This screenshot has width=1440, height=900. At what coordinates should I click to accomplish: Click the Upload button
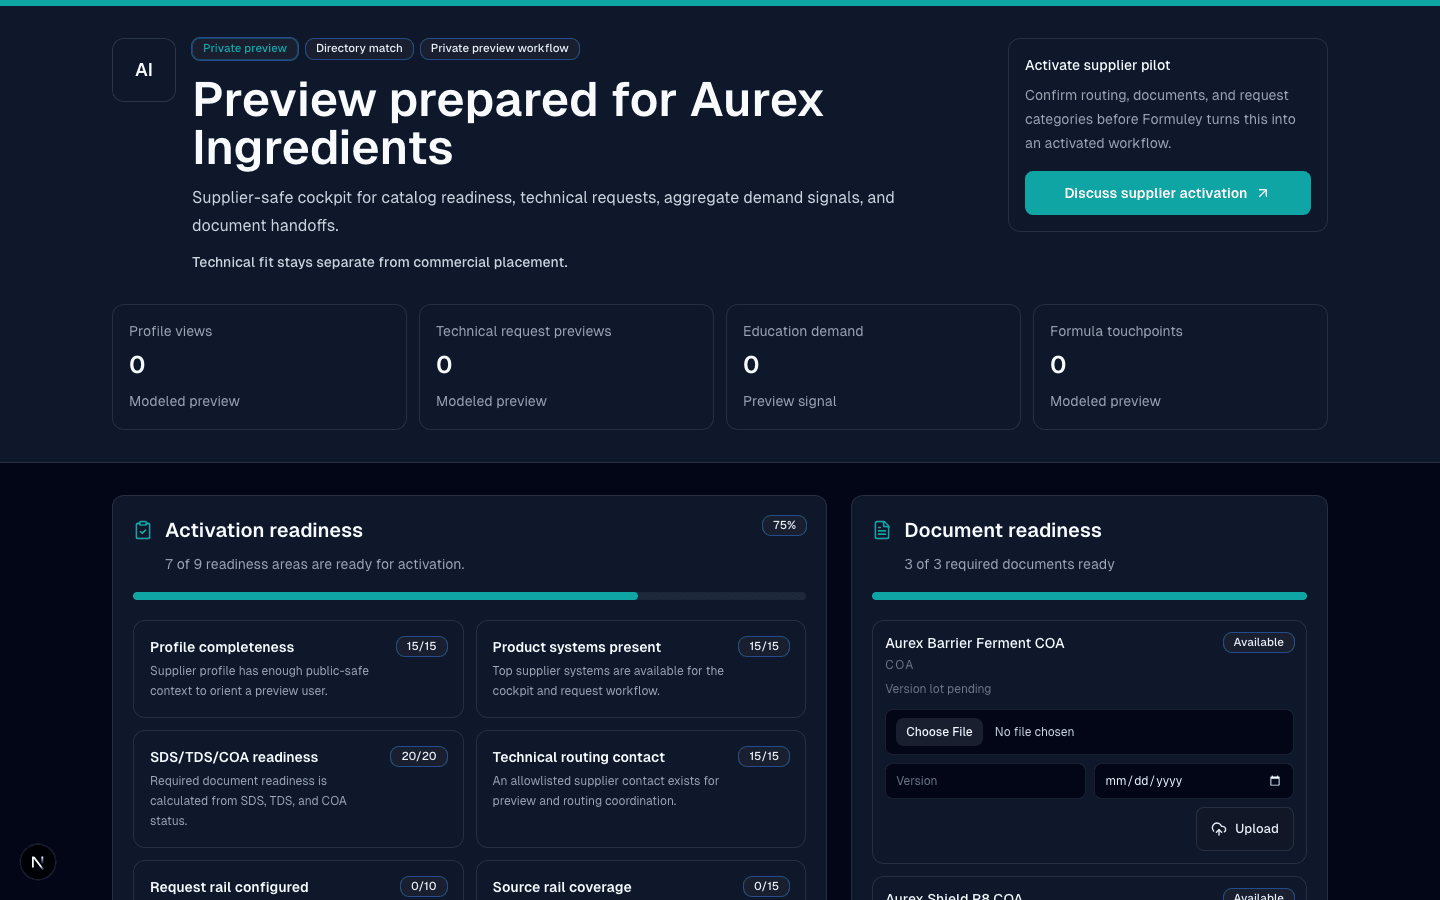coord(1245,829)
